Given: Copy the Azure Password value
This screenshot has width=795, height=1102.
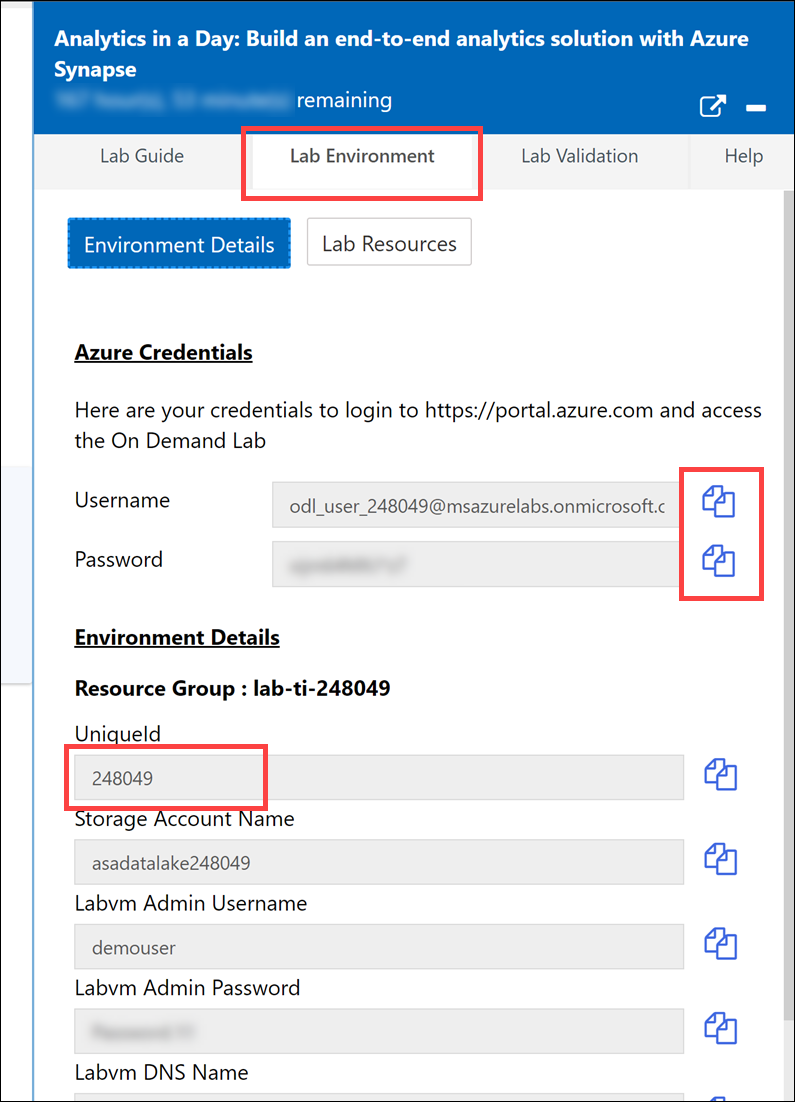Looking at the screenshot, I should coord(718,561).
